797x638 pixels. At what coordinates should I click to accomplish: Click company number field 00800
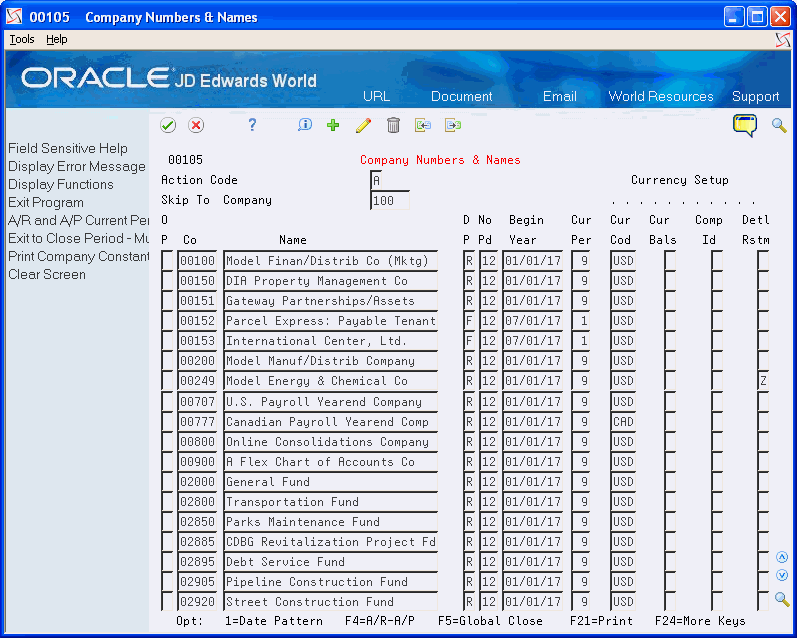tap(197, 442)
